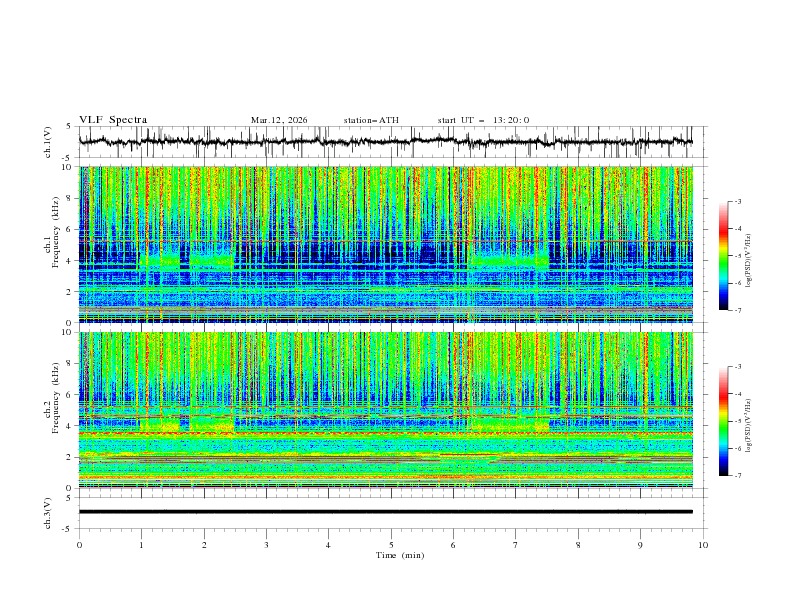The height and width of the screenshot is (612, 792).
Task: Click the ch.1 color scale bar
Action: coord(723,255)
